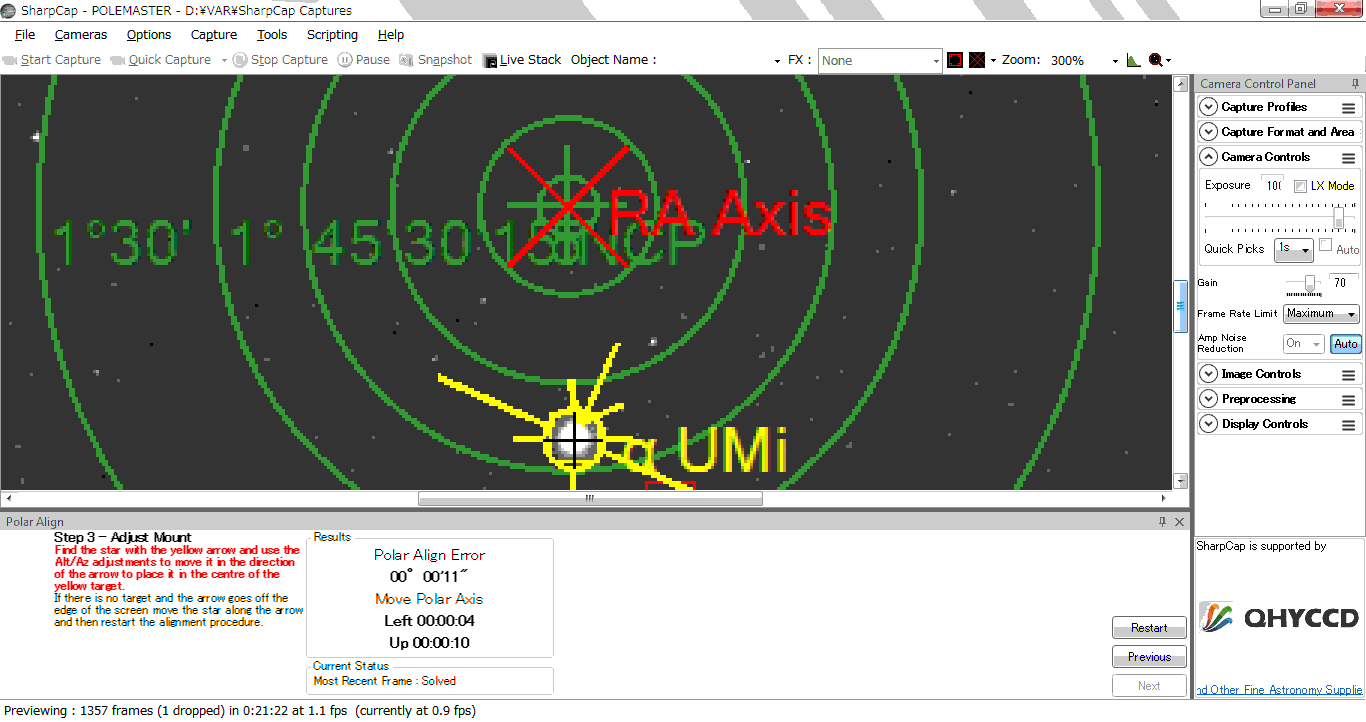Click the SharpCap title bar app icon

click(x=9, y=9)
